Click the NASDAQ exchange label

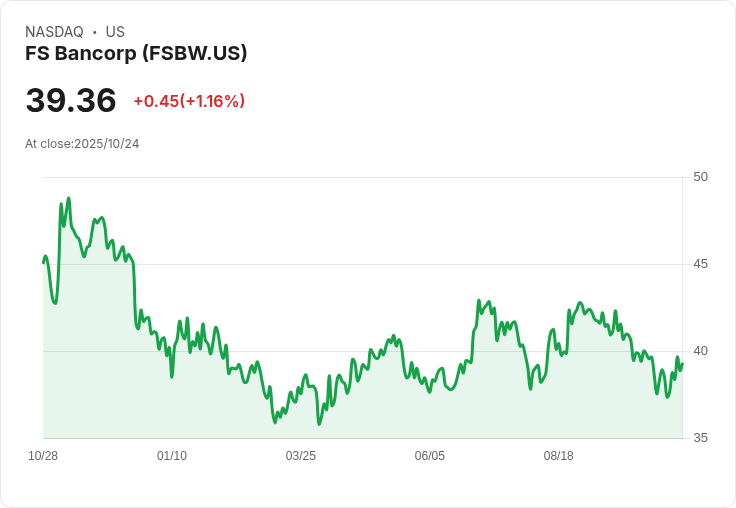click(x=54, y=32)
